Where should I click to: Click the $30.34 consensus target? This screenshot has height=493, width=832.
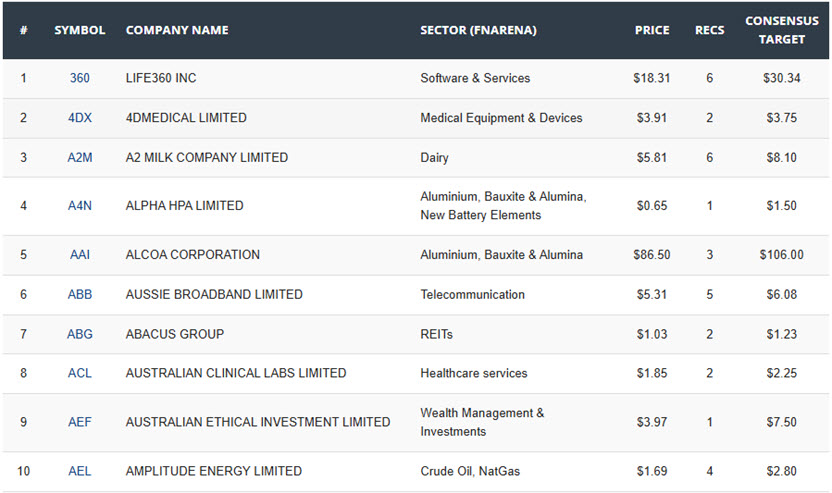point(782,78)
